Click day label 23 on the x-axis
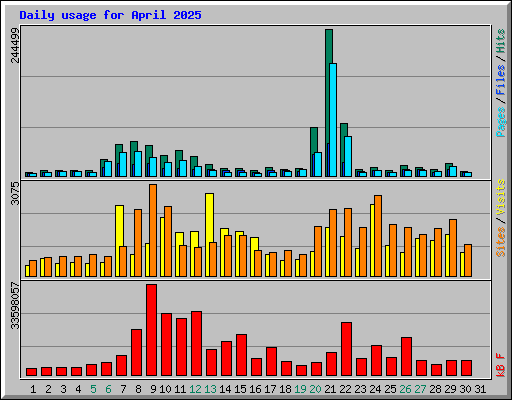The image size is (512, 400). point(360,389)
